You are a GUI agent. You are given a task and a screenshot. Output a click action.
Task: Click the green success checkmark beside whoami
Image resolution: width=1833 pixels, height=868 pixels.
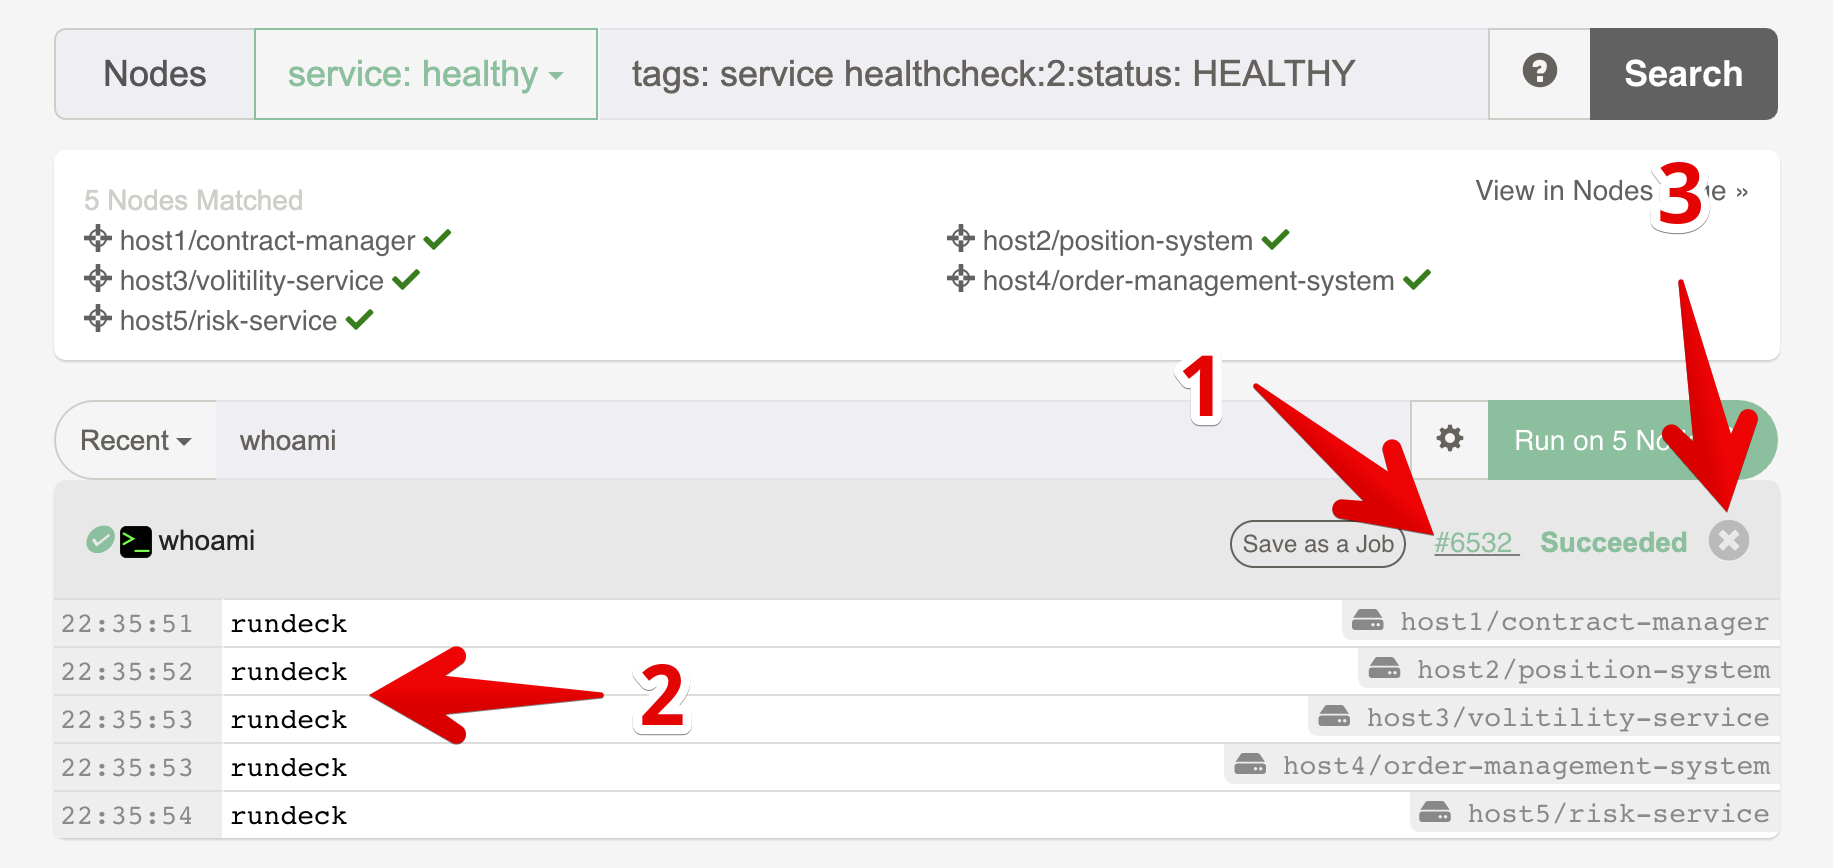pyautogui.click(x=100, y=540)
